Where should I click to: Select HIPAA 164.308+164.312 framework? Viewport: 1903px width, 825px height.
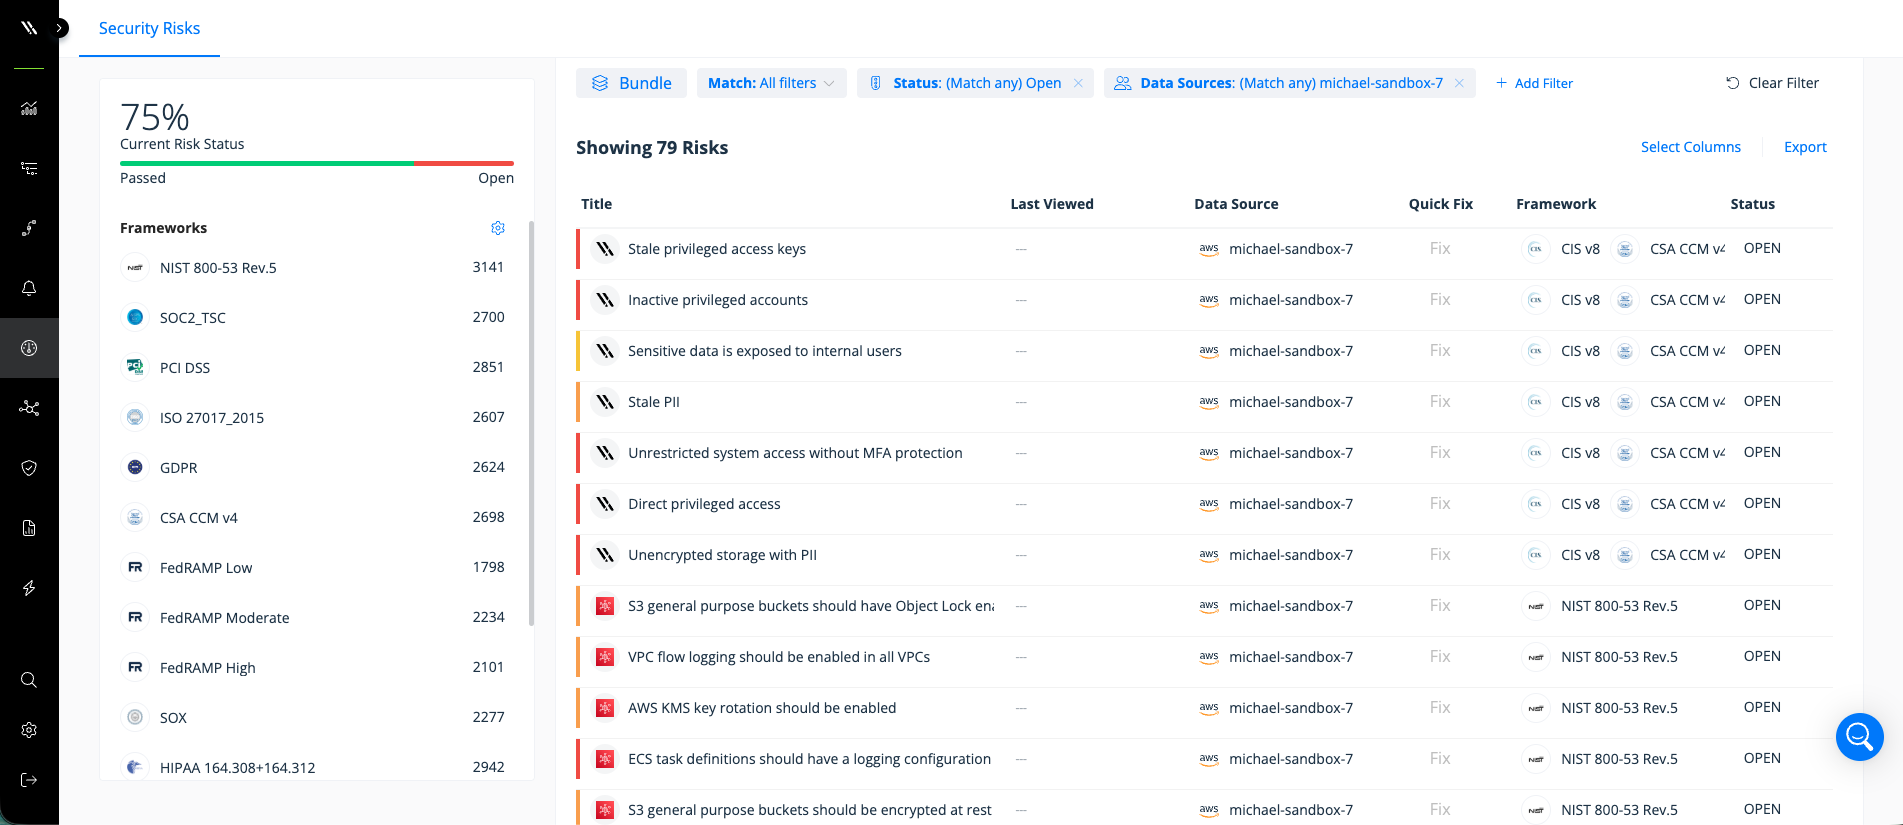(312, 767)
